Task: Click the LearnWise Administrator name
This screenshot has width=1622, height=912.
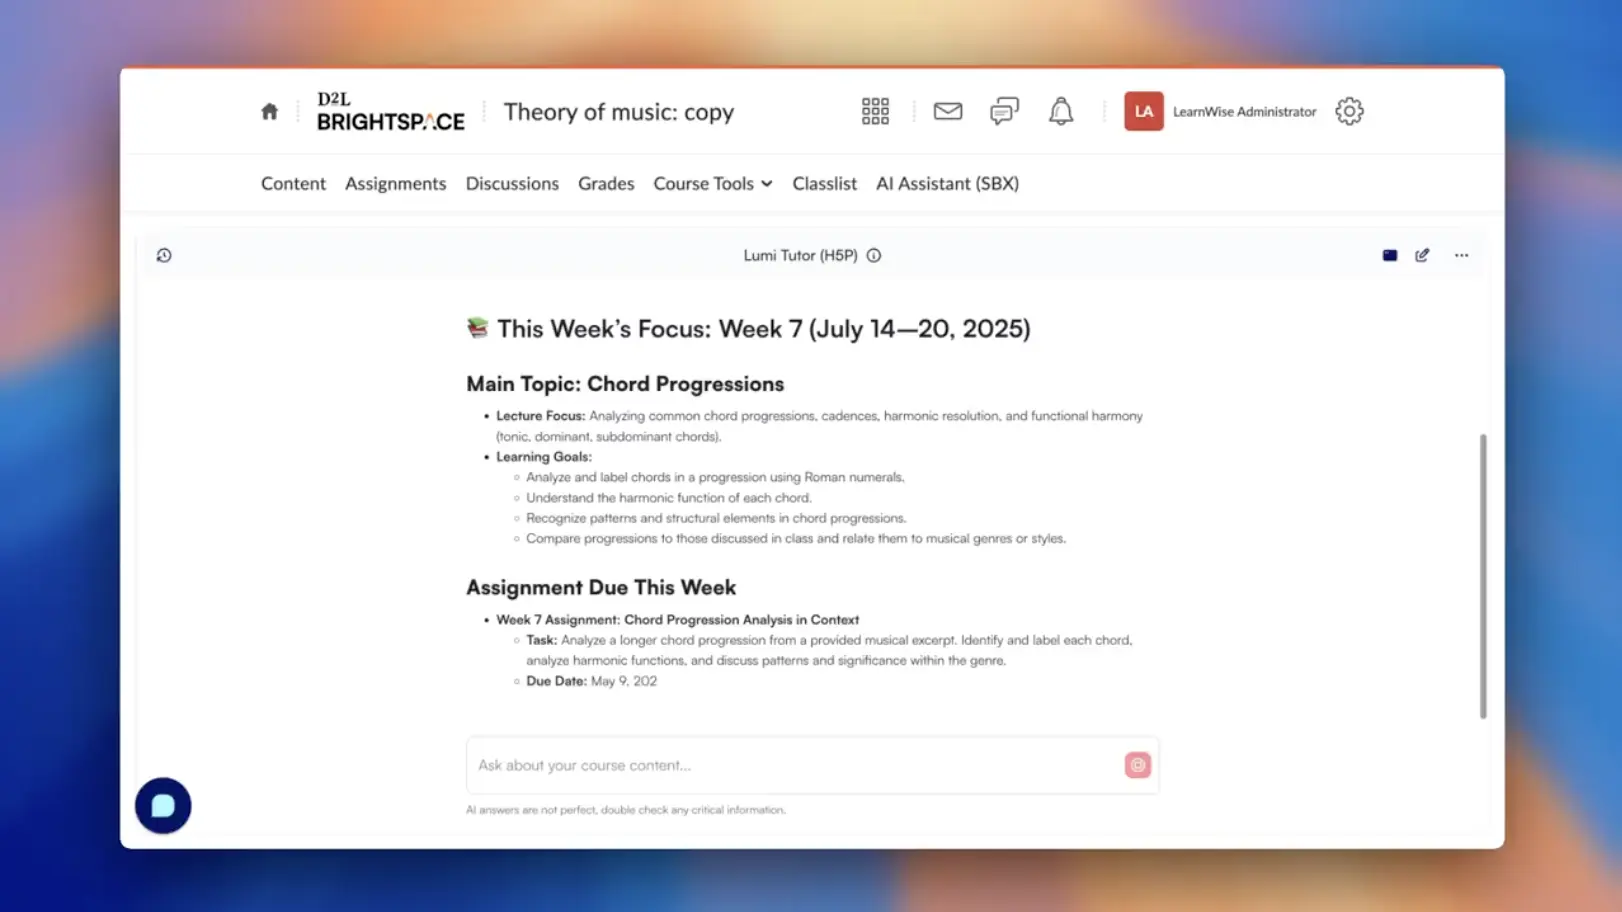Action: 1244,111
